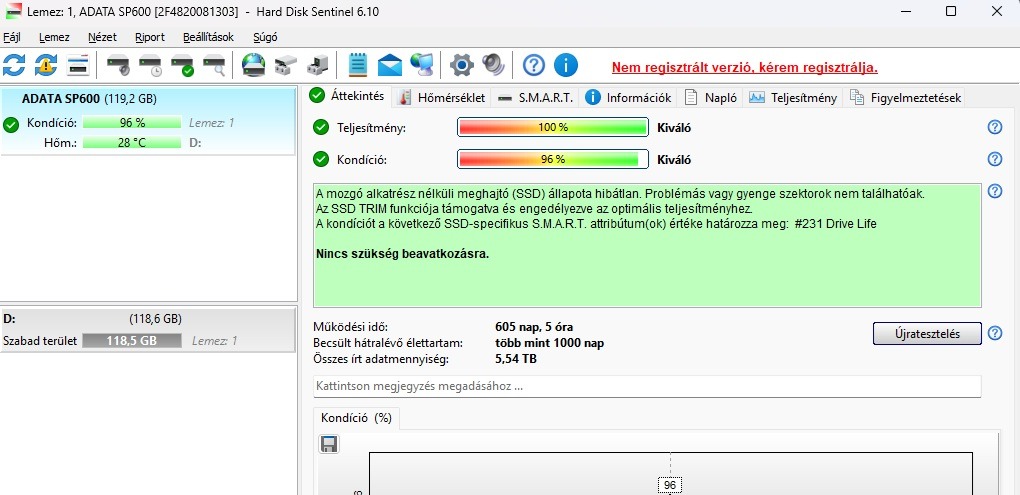Image resolution: width=1020 pixels, height=495 pixels.
Task: Click the question mark help toolbar icon
Action: 534,65
